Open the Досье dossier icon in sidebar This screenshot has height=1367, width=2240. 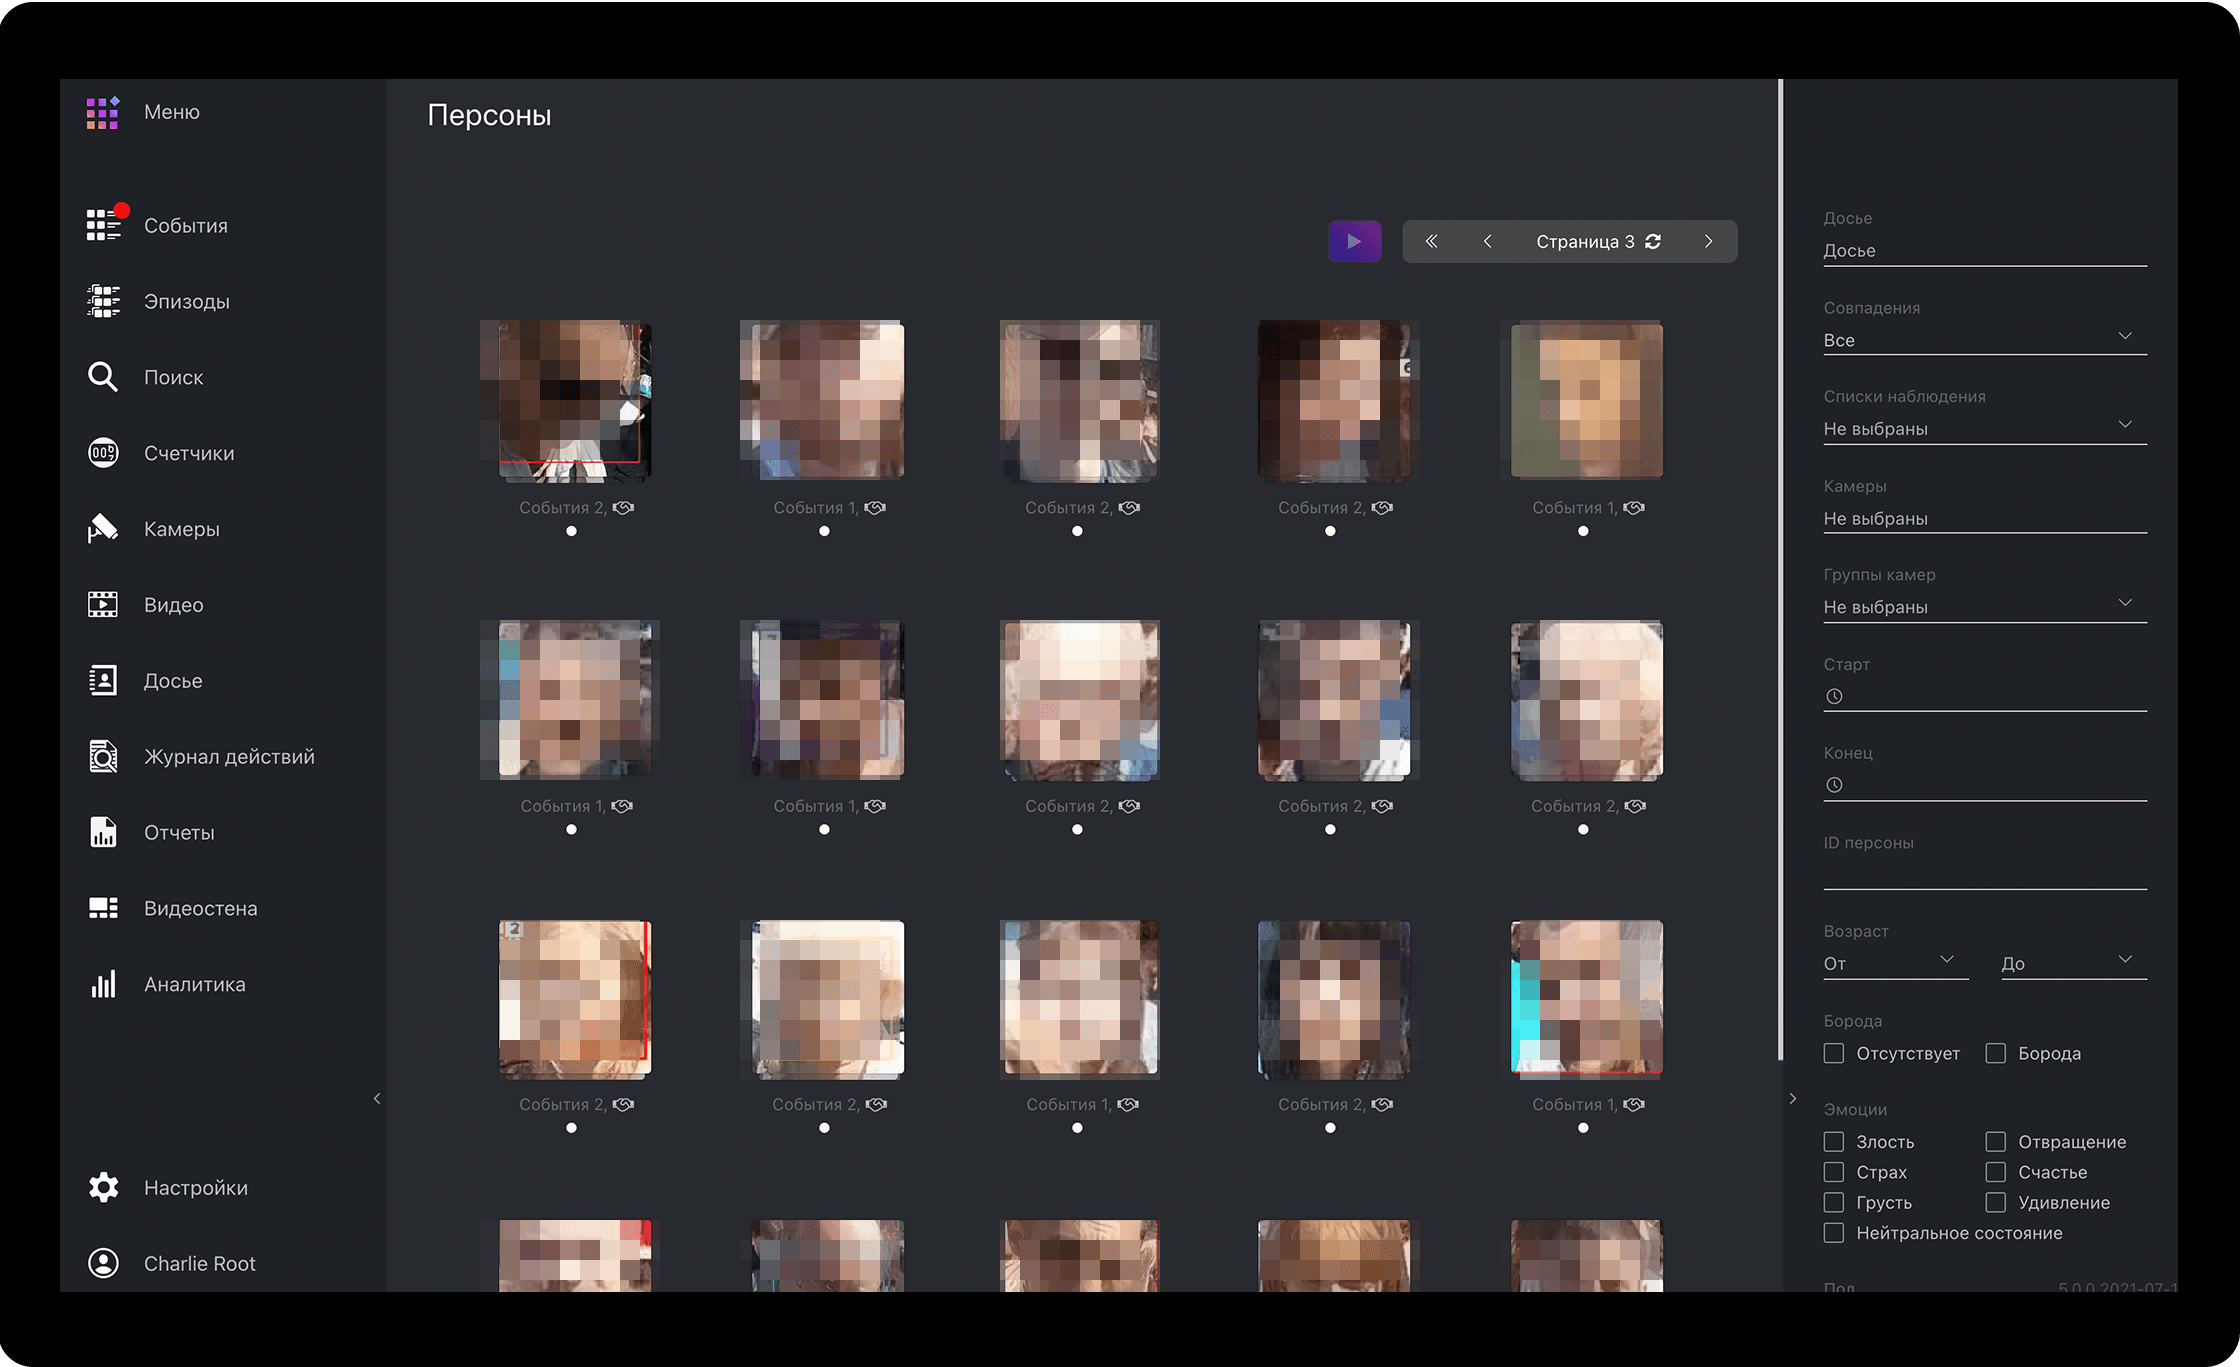[x=103, y=681]
